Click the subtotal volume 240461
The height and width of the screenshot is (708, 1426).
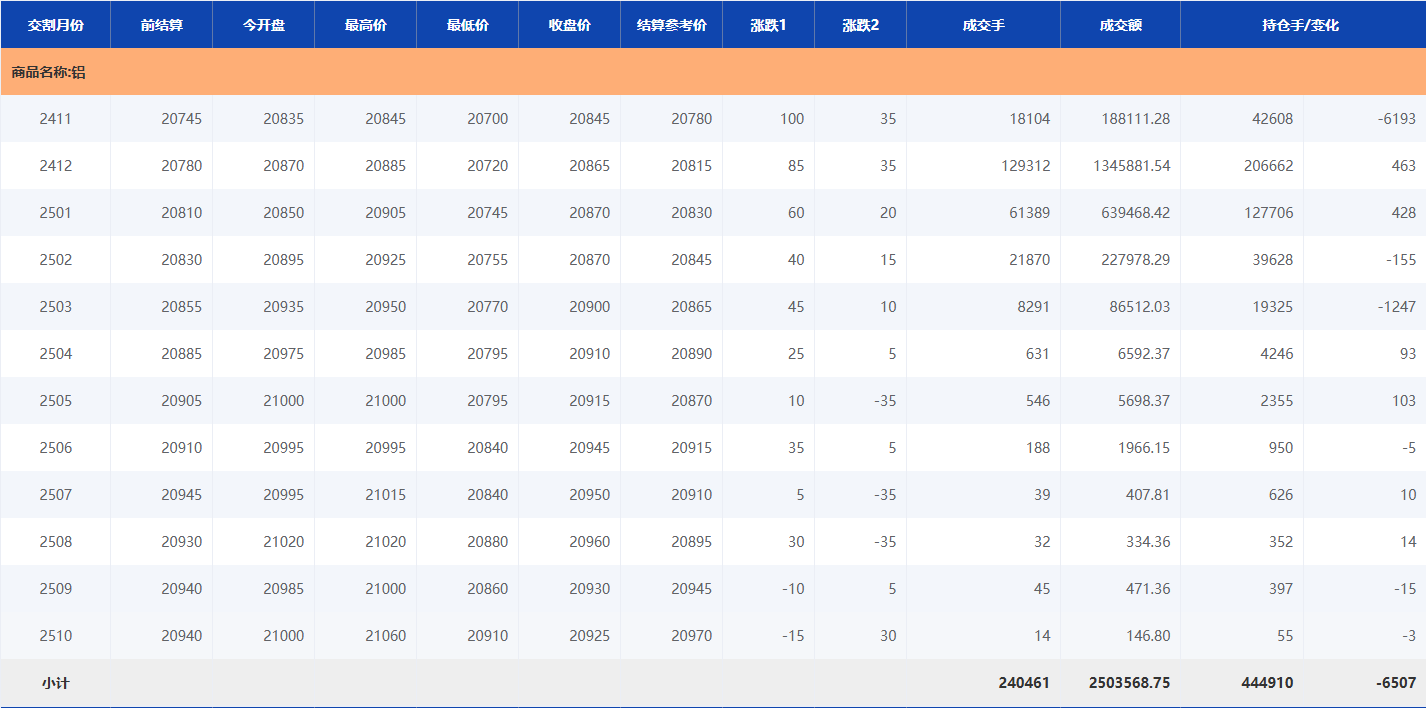(x=1024, y=684)
